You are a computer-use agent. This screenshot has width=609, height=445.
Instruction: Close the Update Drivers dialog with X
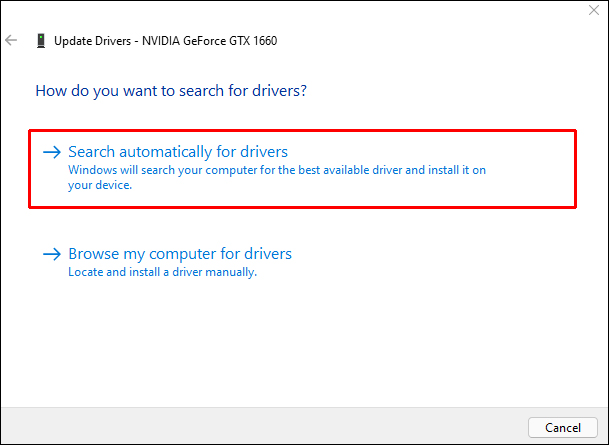(594, 10)
